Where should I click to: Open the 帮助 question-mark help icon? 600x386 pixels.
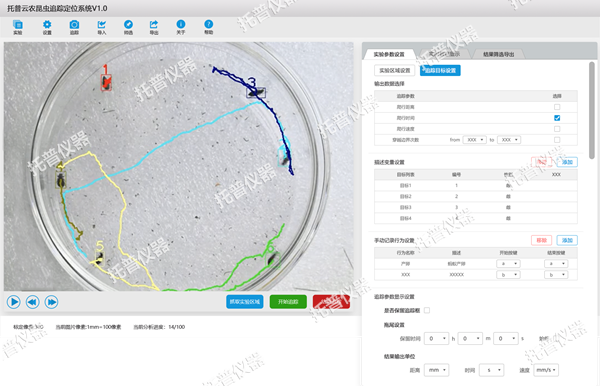click(x=208, y=27)
